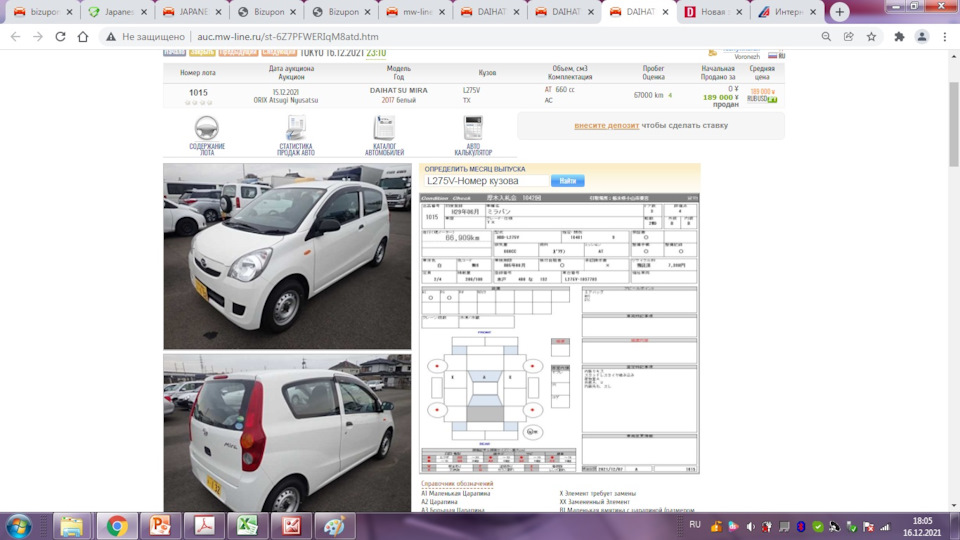The image size is (960, 540).
Task: Click the L275V body number input field
Action: click(x=485, y=181)
